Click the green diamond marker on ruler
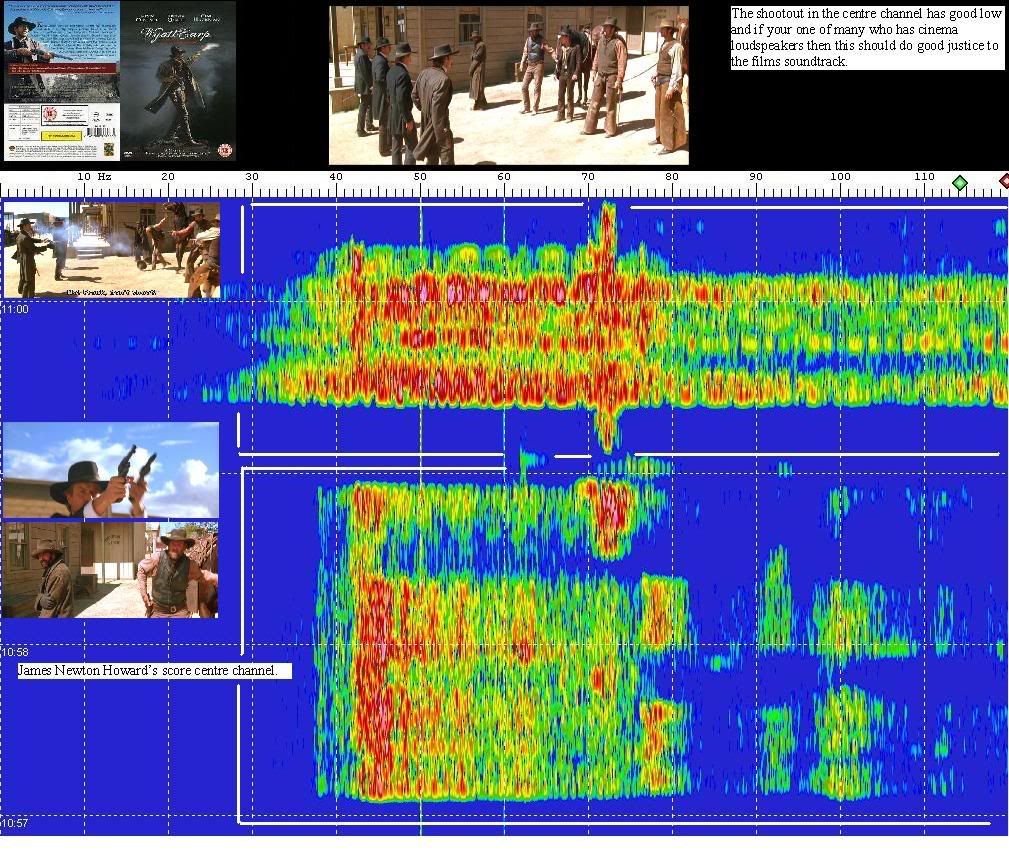Image resolution: width=1009 pixels, height=865 pixels. click(959, 182)
